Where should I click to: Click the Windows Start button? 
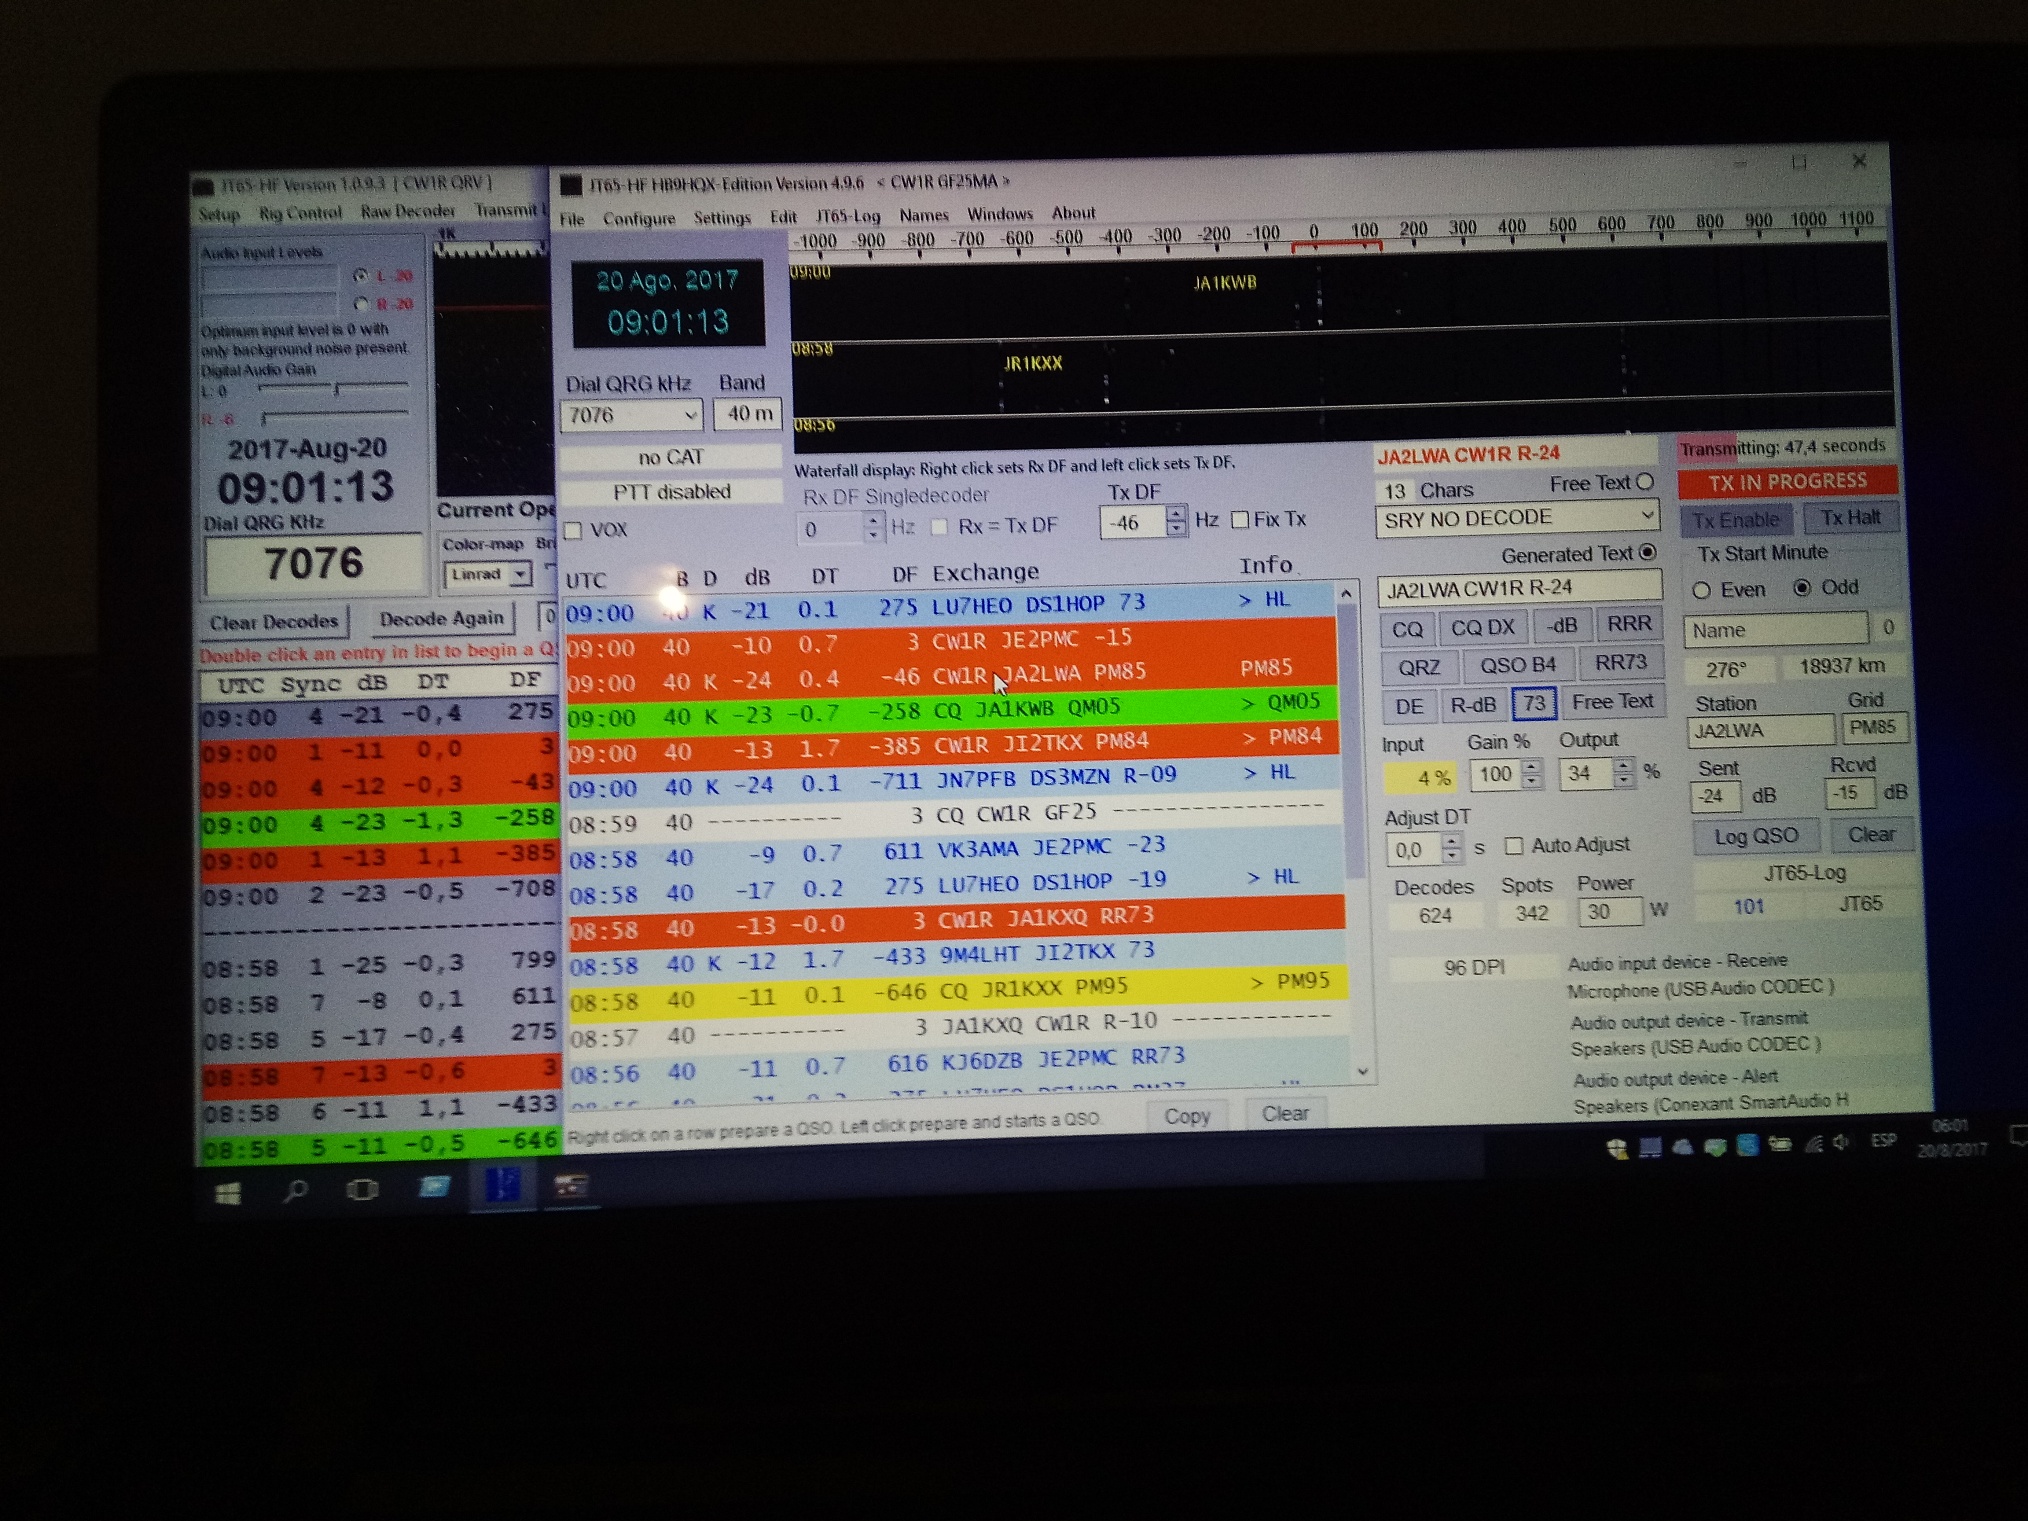click(228, 1193)
